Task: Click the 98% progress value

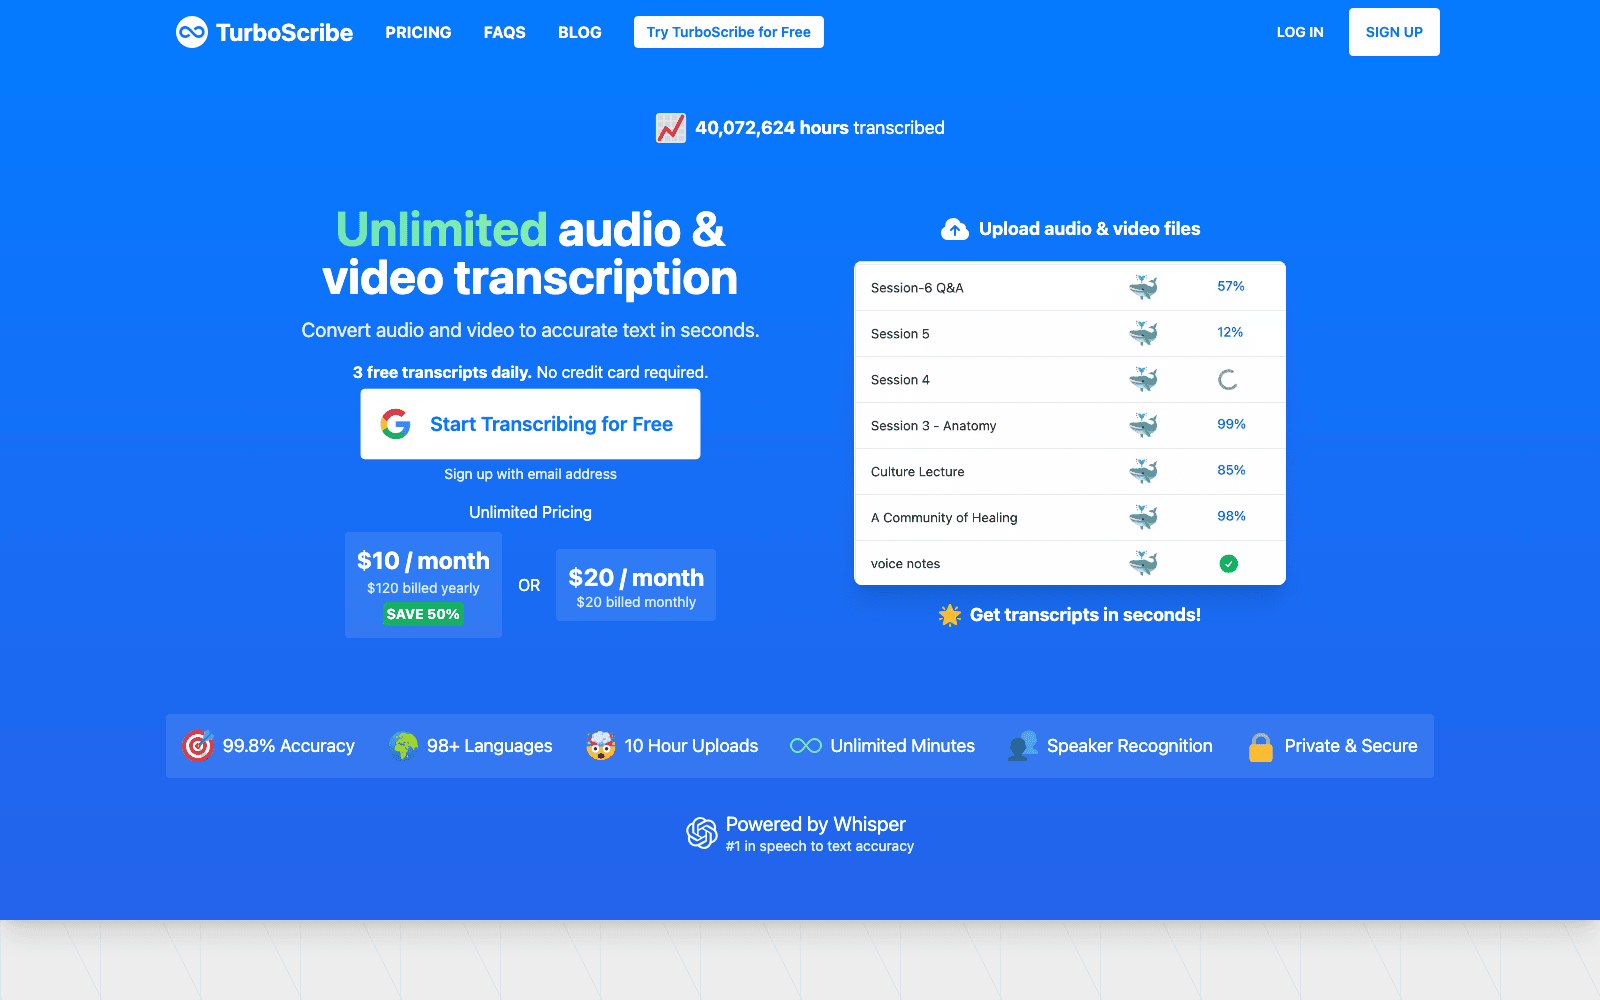Action: coord(1231,516)
